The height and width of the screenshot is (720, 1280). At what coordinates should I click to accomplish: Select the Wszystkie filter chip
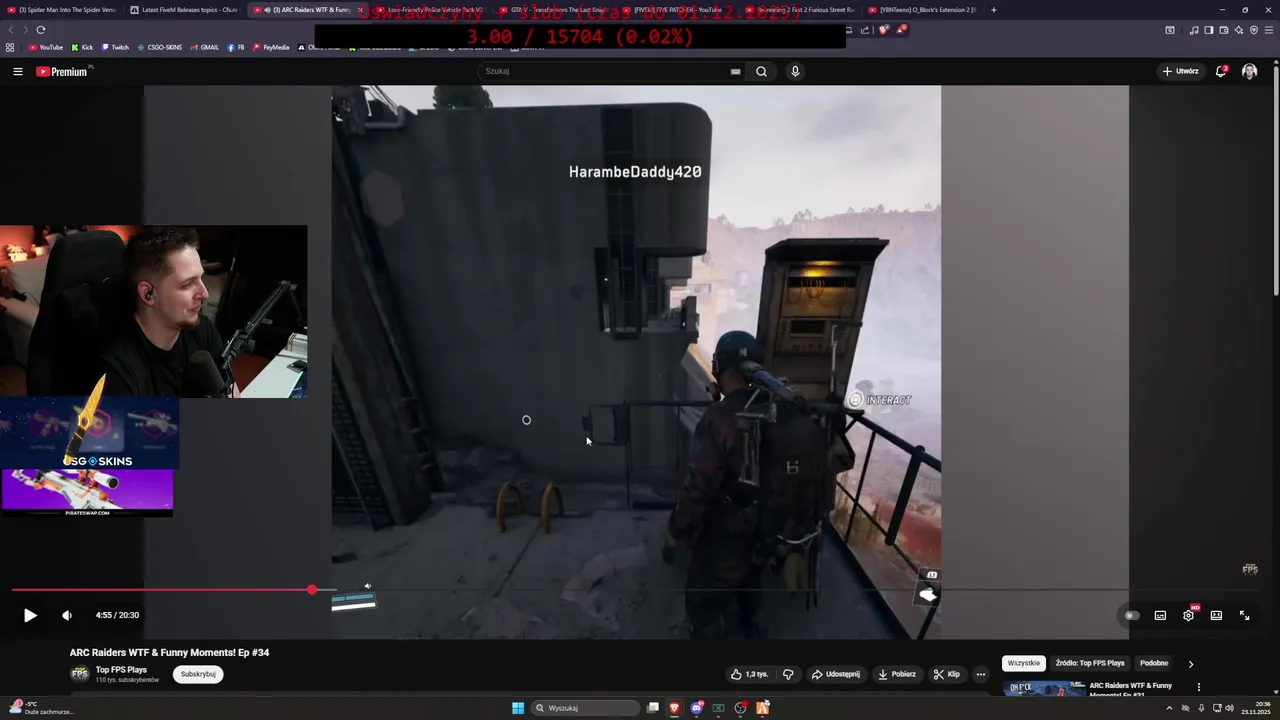click(x=1024, y=663)
